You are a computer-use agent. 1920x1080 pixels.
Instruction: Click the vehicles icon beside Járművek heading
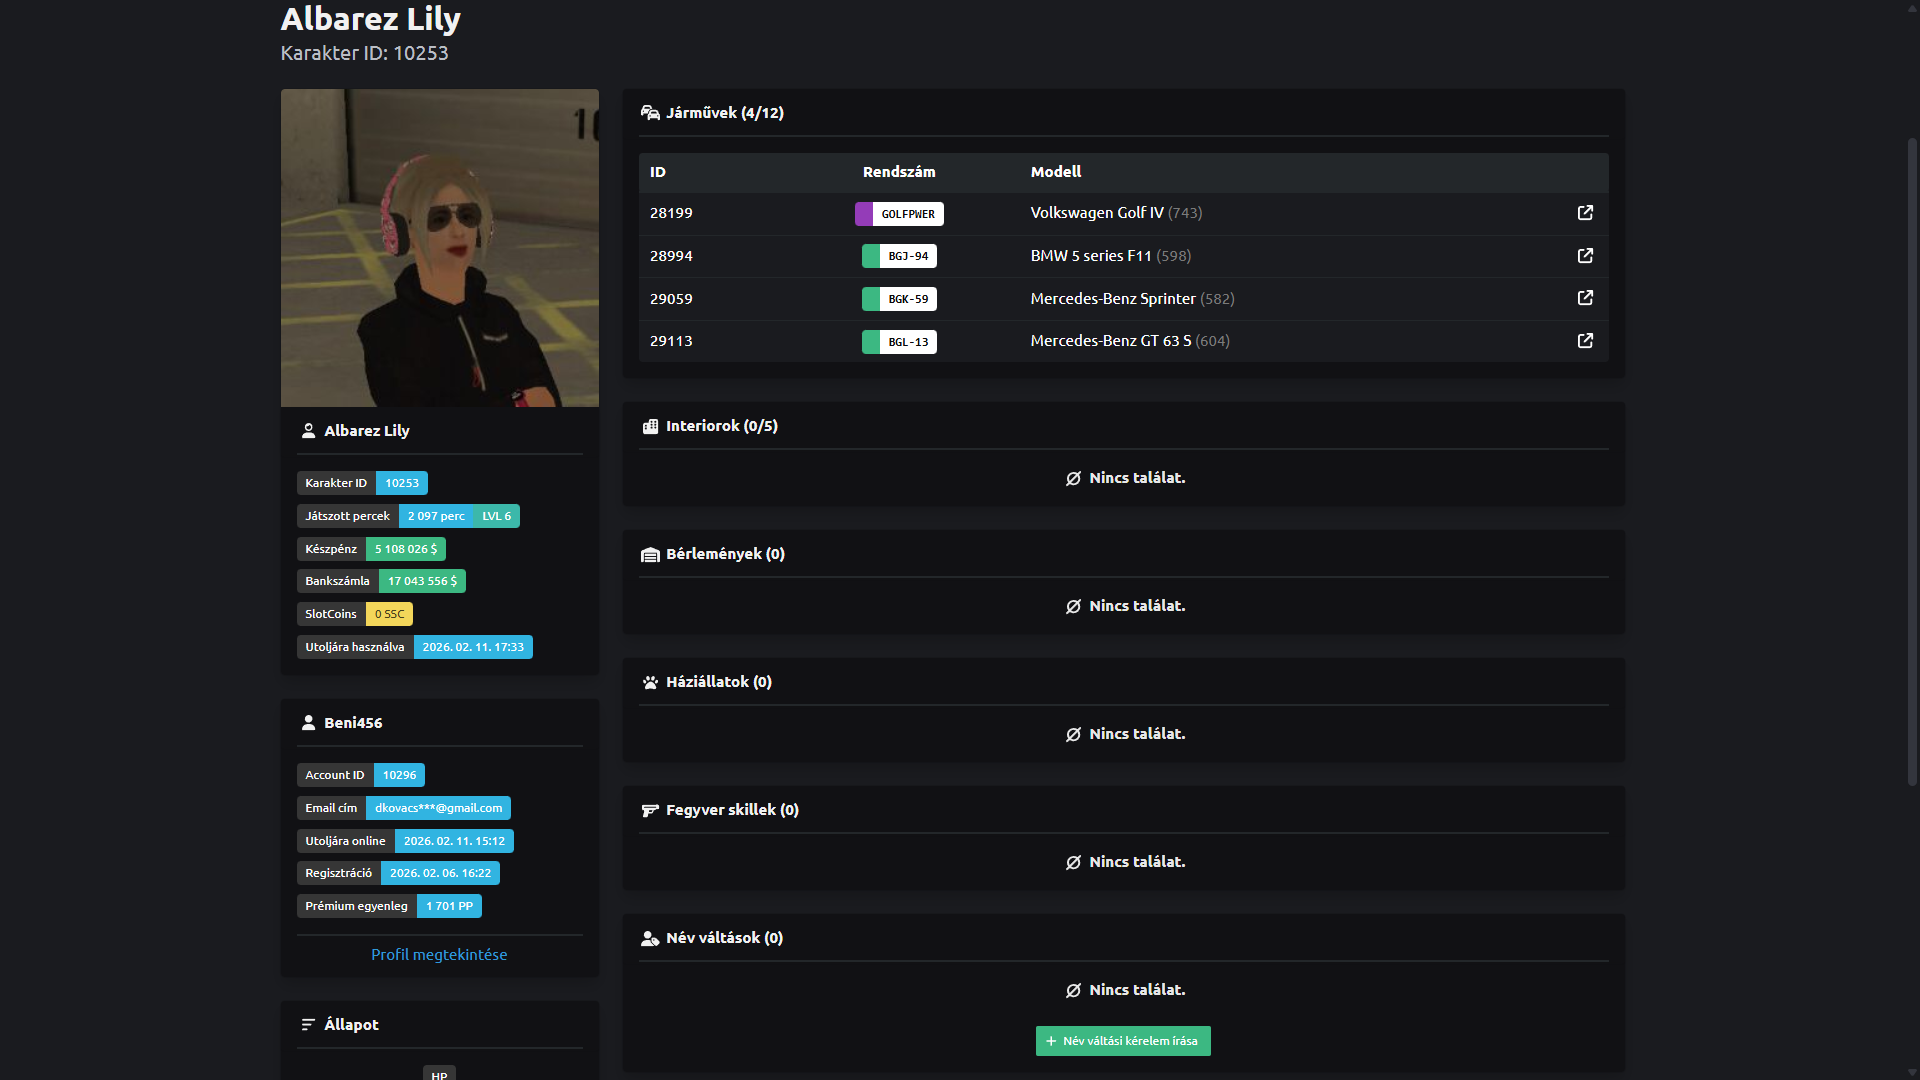point(650,113)
